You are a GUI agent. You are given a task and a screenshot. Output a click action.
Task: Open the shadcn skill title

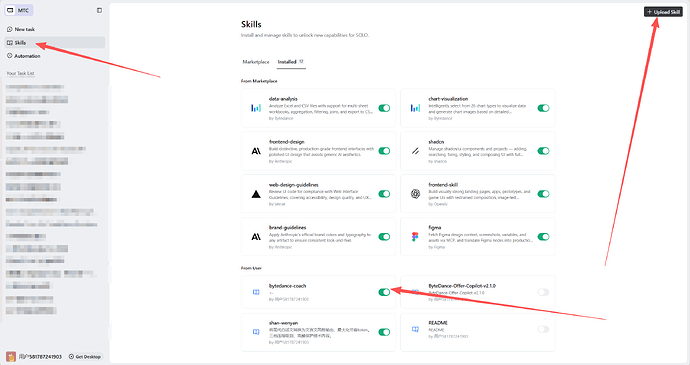pos(436,142)
